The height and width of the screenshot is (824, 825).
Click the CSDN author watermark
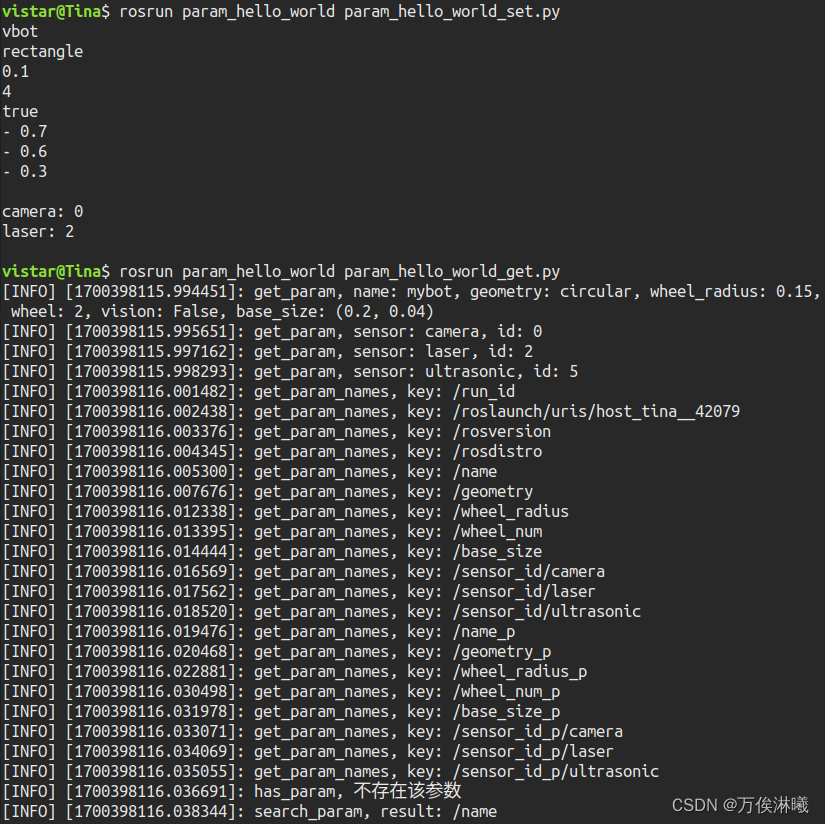739,805
